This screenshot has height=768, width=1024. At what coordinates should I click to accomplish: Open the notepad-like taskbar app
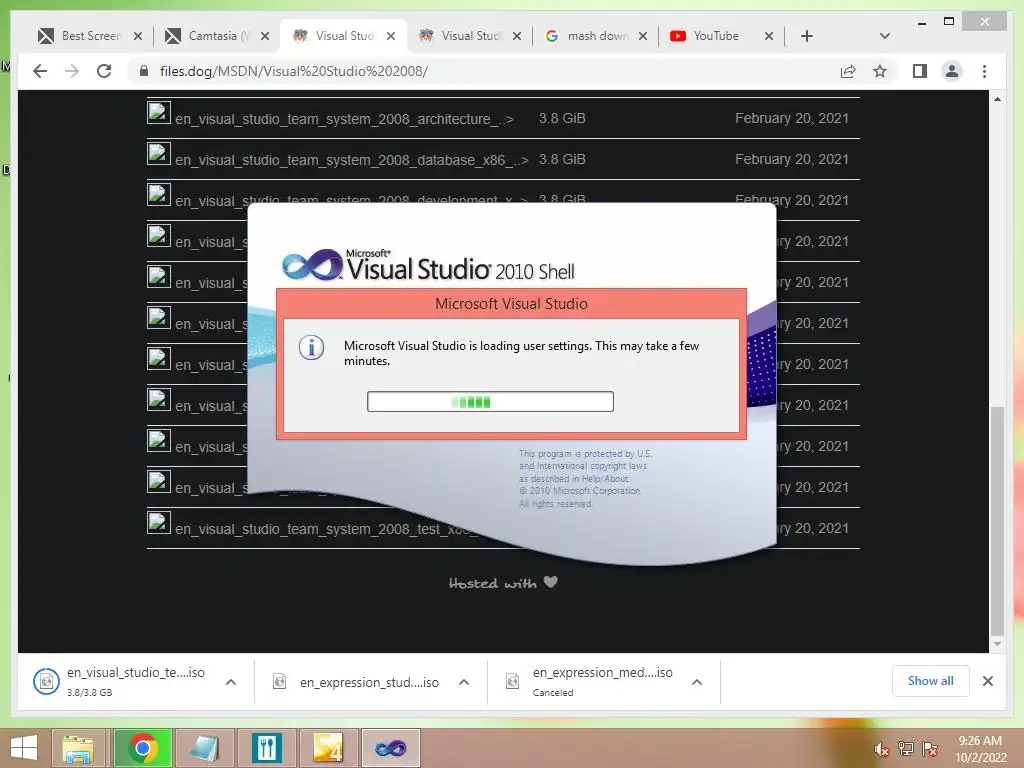coord(204,748)
